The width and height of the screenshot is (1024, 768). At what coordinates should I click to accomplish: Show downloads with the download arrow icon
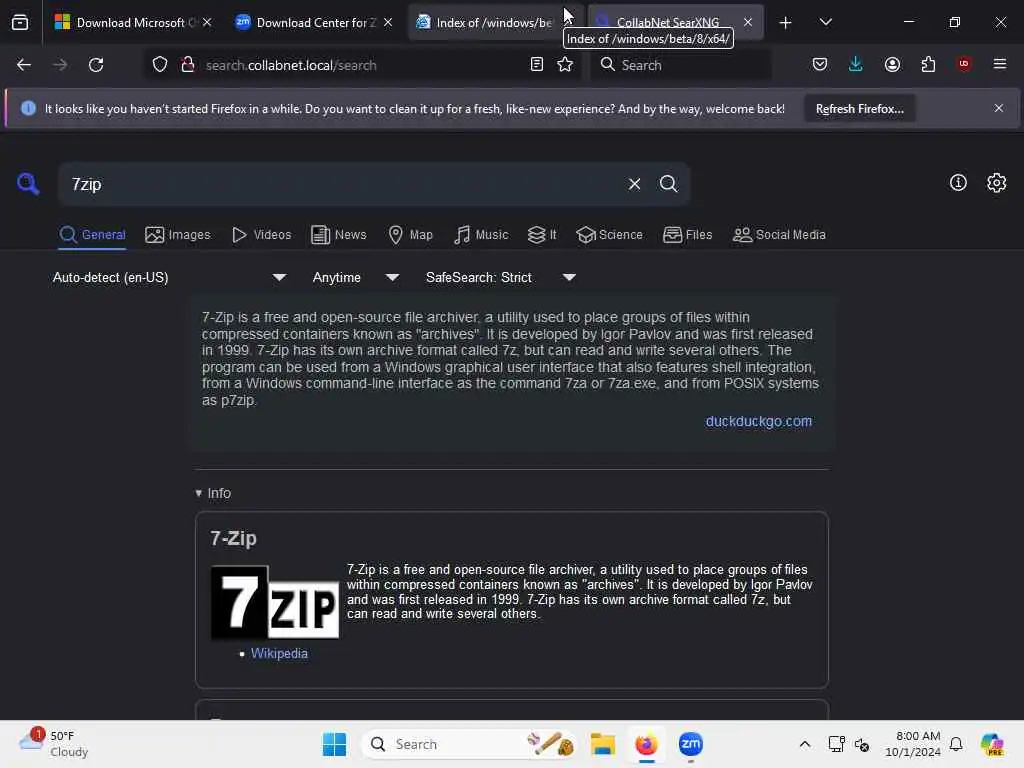[856, 64]
